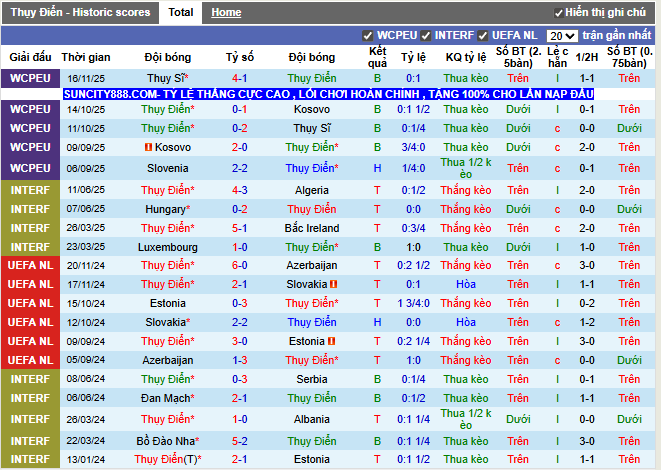Click the trận gần nhất label
The height and width of the screenshot is (470, 661).
(617, 35)
